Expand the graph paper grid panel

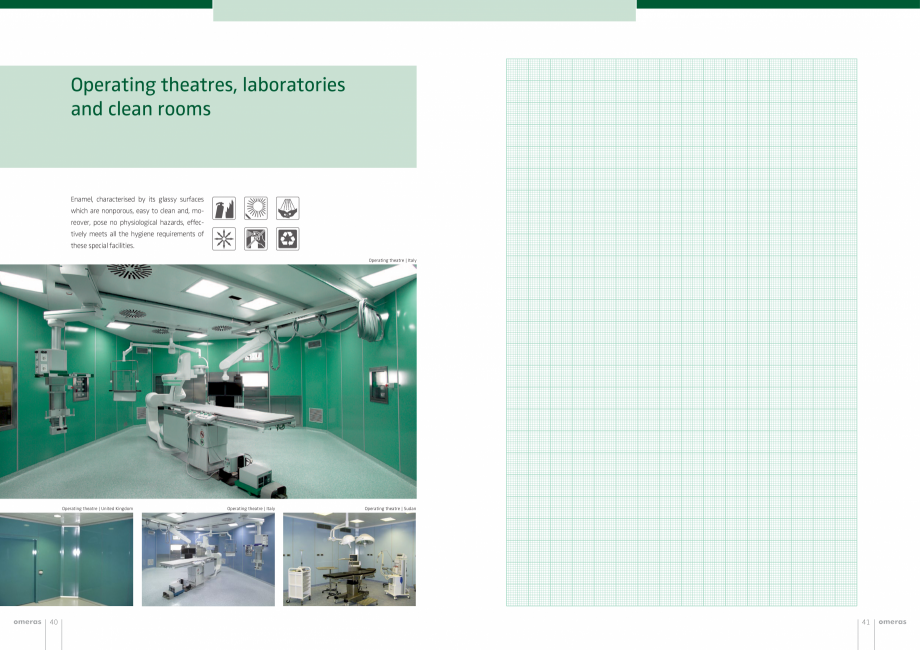[680, 332]
